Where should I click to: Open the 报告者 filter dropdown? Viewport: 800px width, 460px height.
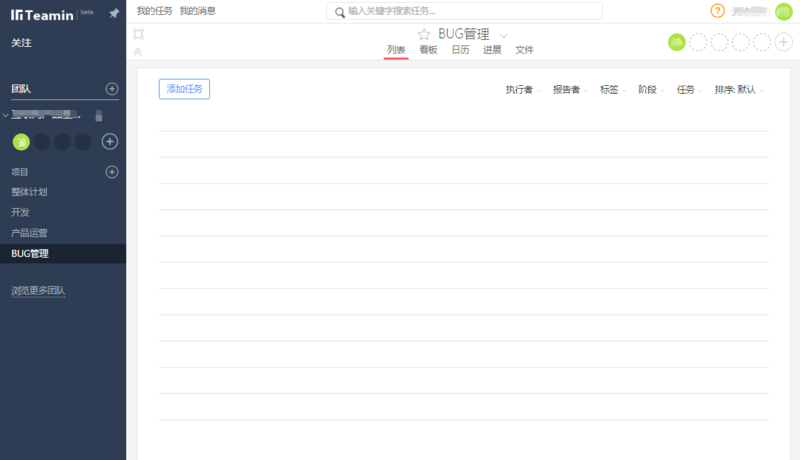click(570, 90)
